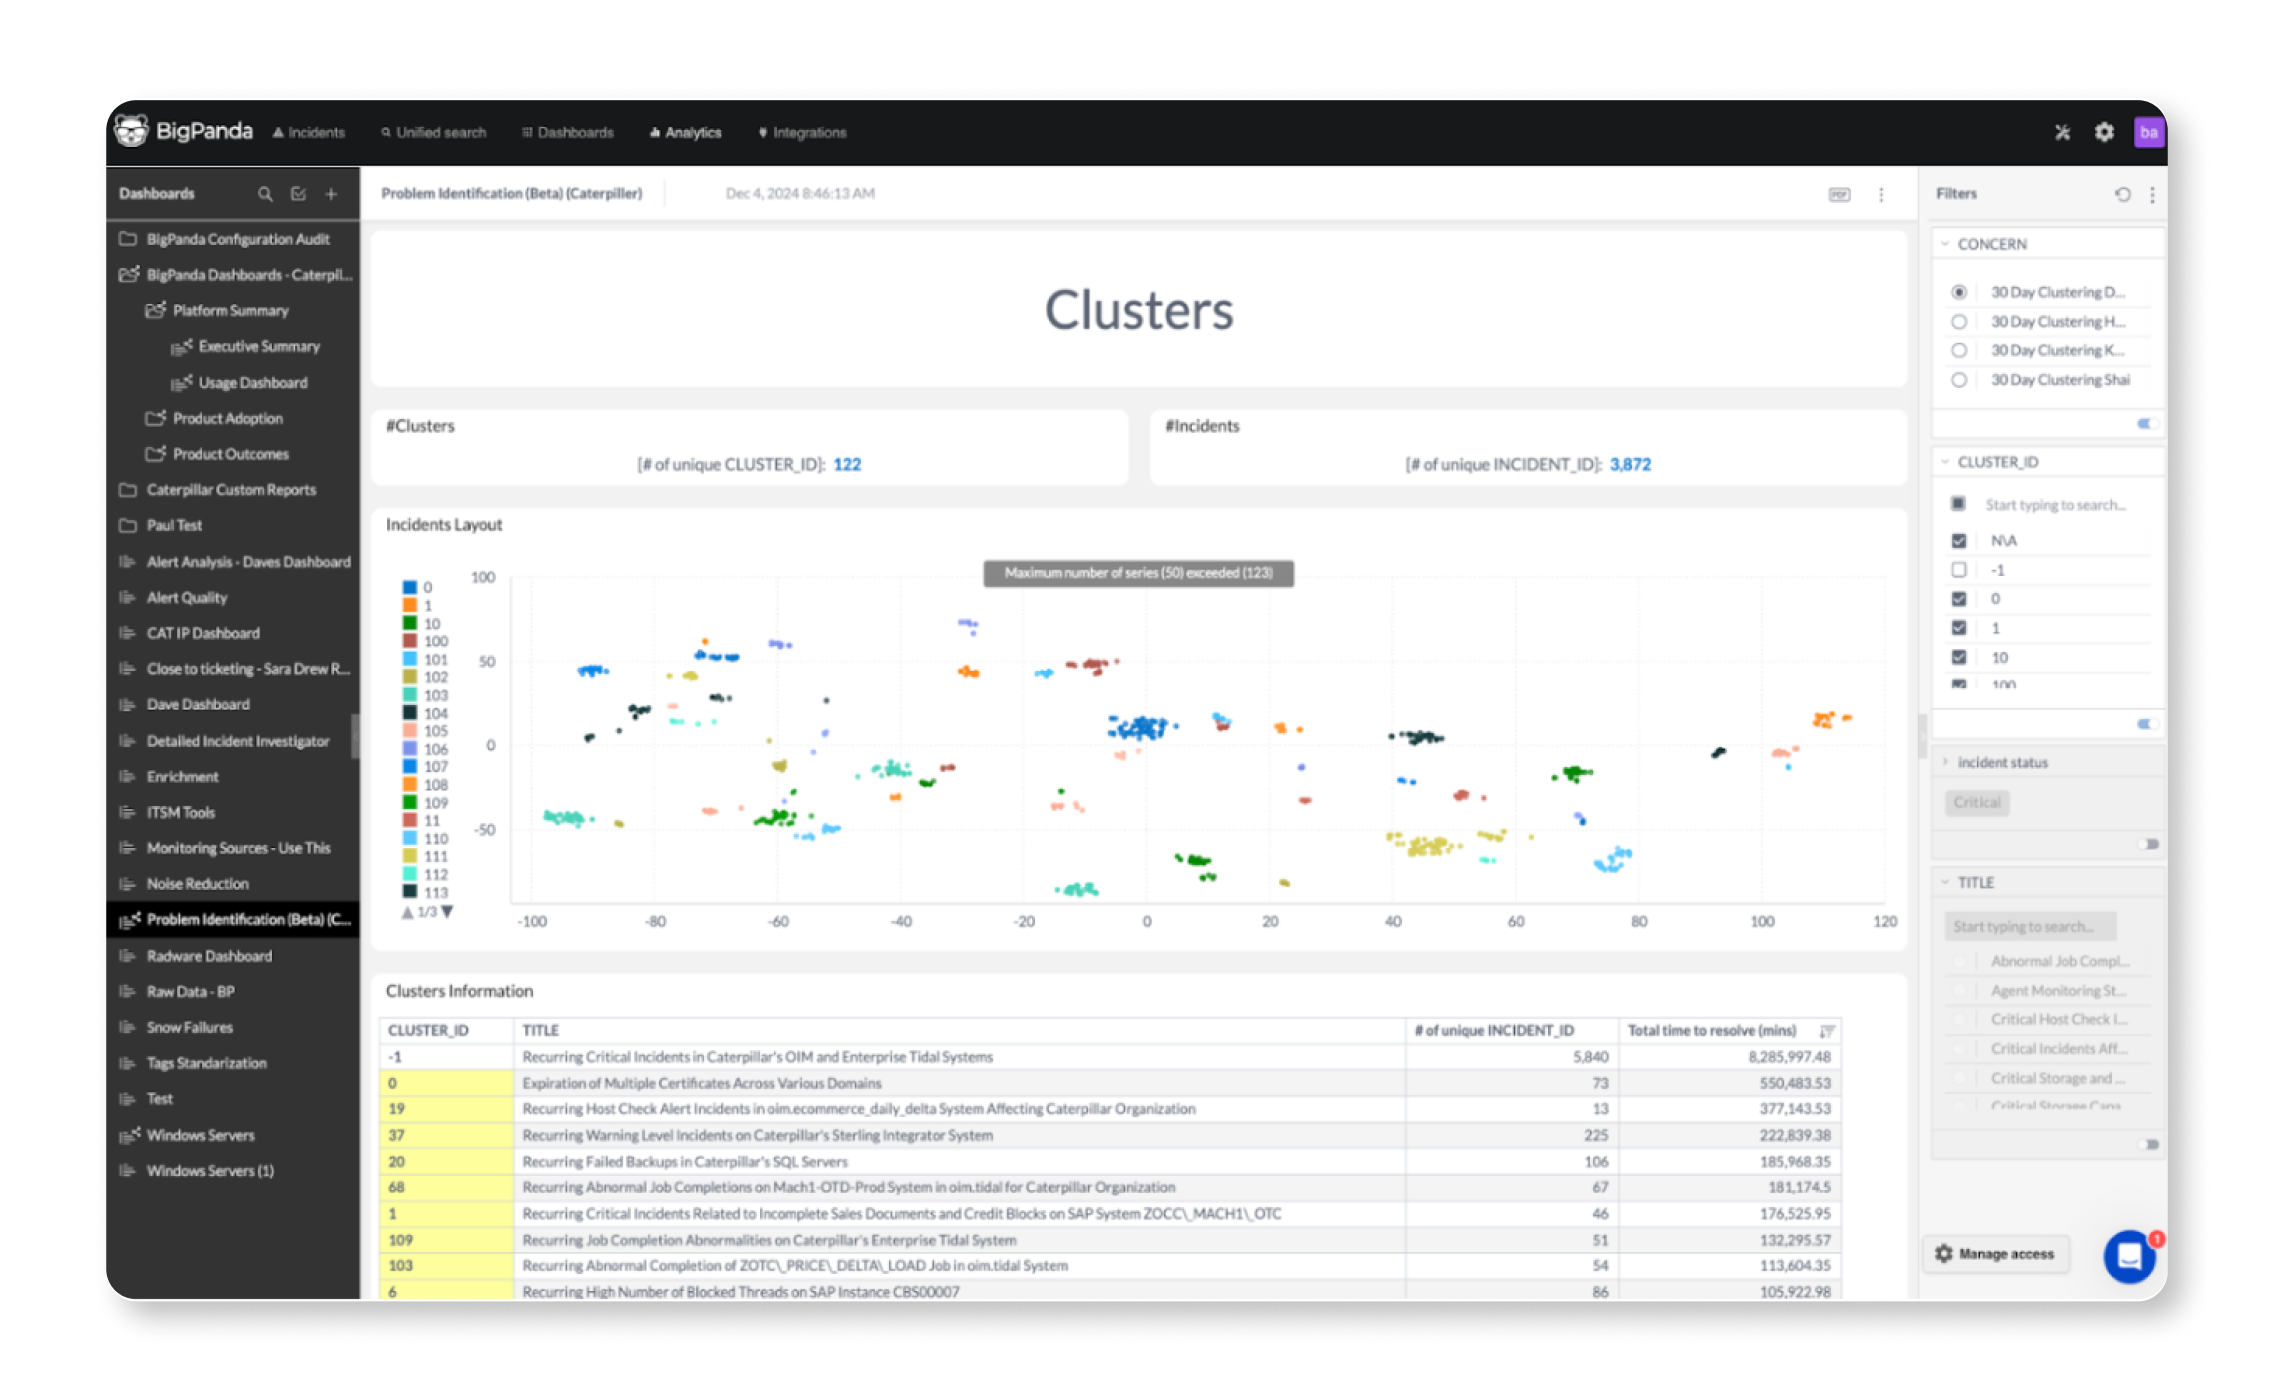Open the purple user avatar menu
The height and width of the screenshot is (1398, 2274).
click(x=2148, y=132)
